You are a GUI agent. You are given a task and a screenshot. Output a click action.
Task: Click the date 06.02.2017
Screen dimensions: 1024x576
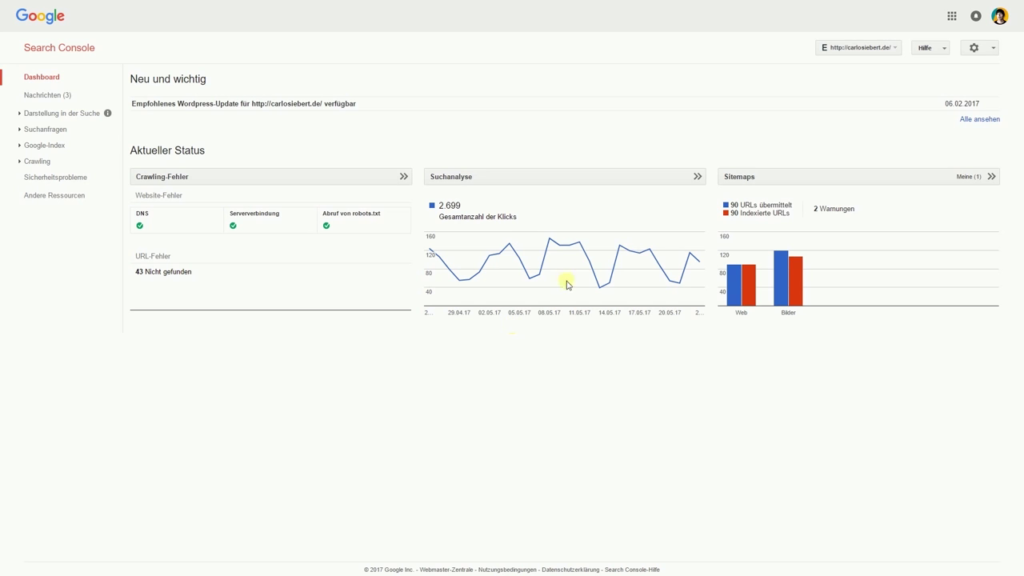(x=962, y=104)
